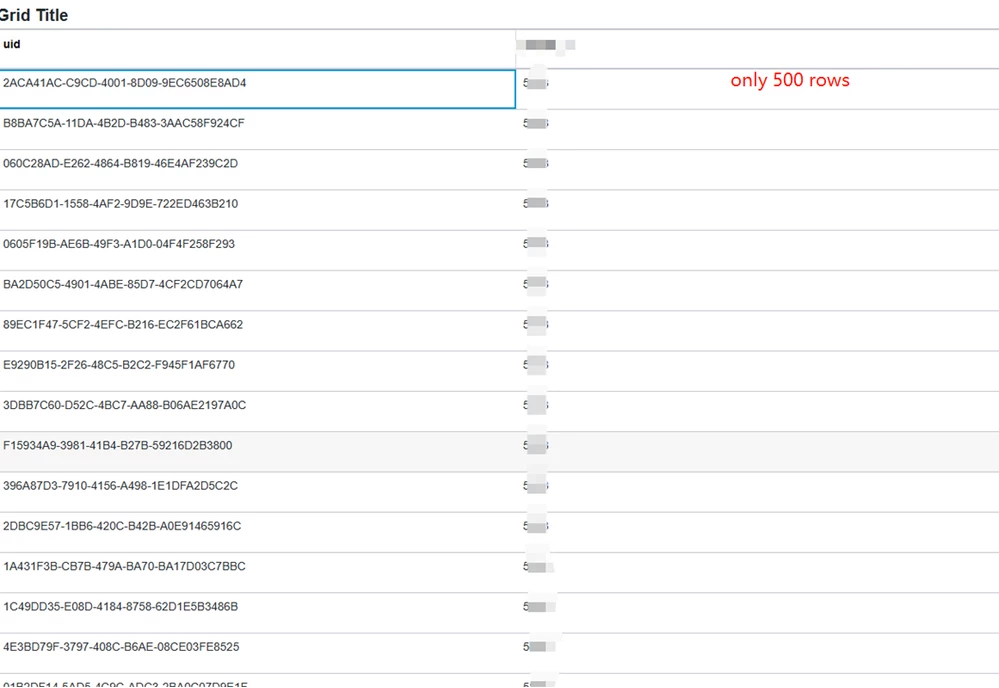Click highlighted row F15934A9-3981-41B4-B27B-59216D2B3800
Viewport: 999px width, 688px height.
pyautogui.click(x=500, y=452)
